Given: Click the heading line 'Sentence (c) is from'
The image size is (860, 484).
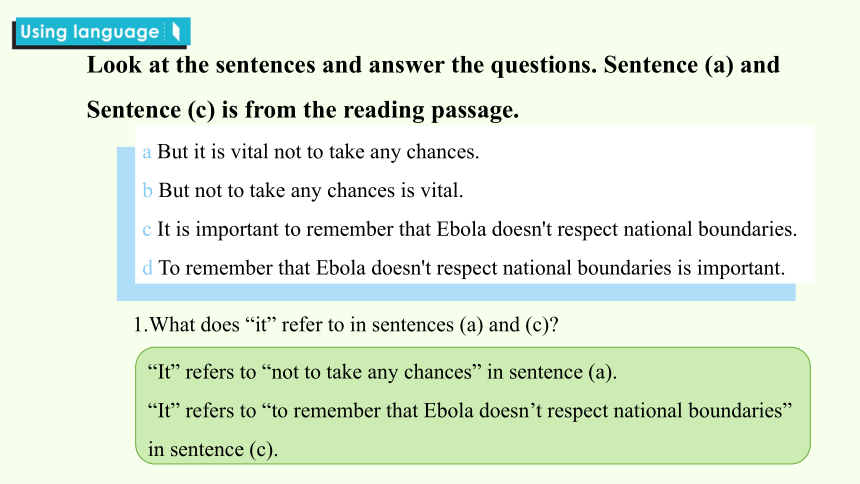Looking at the screenshot, I should [303, 110].
